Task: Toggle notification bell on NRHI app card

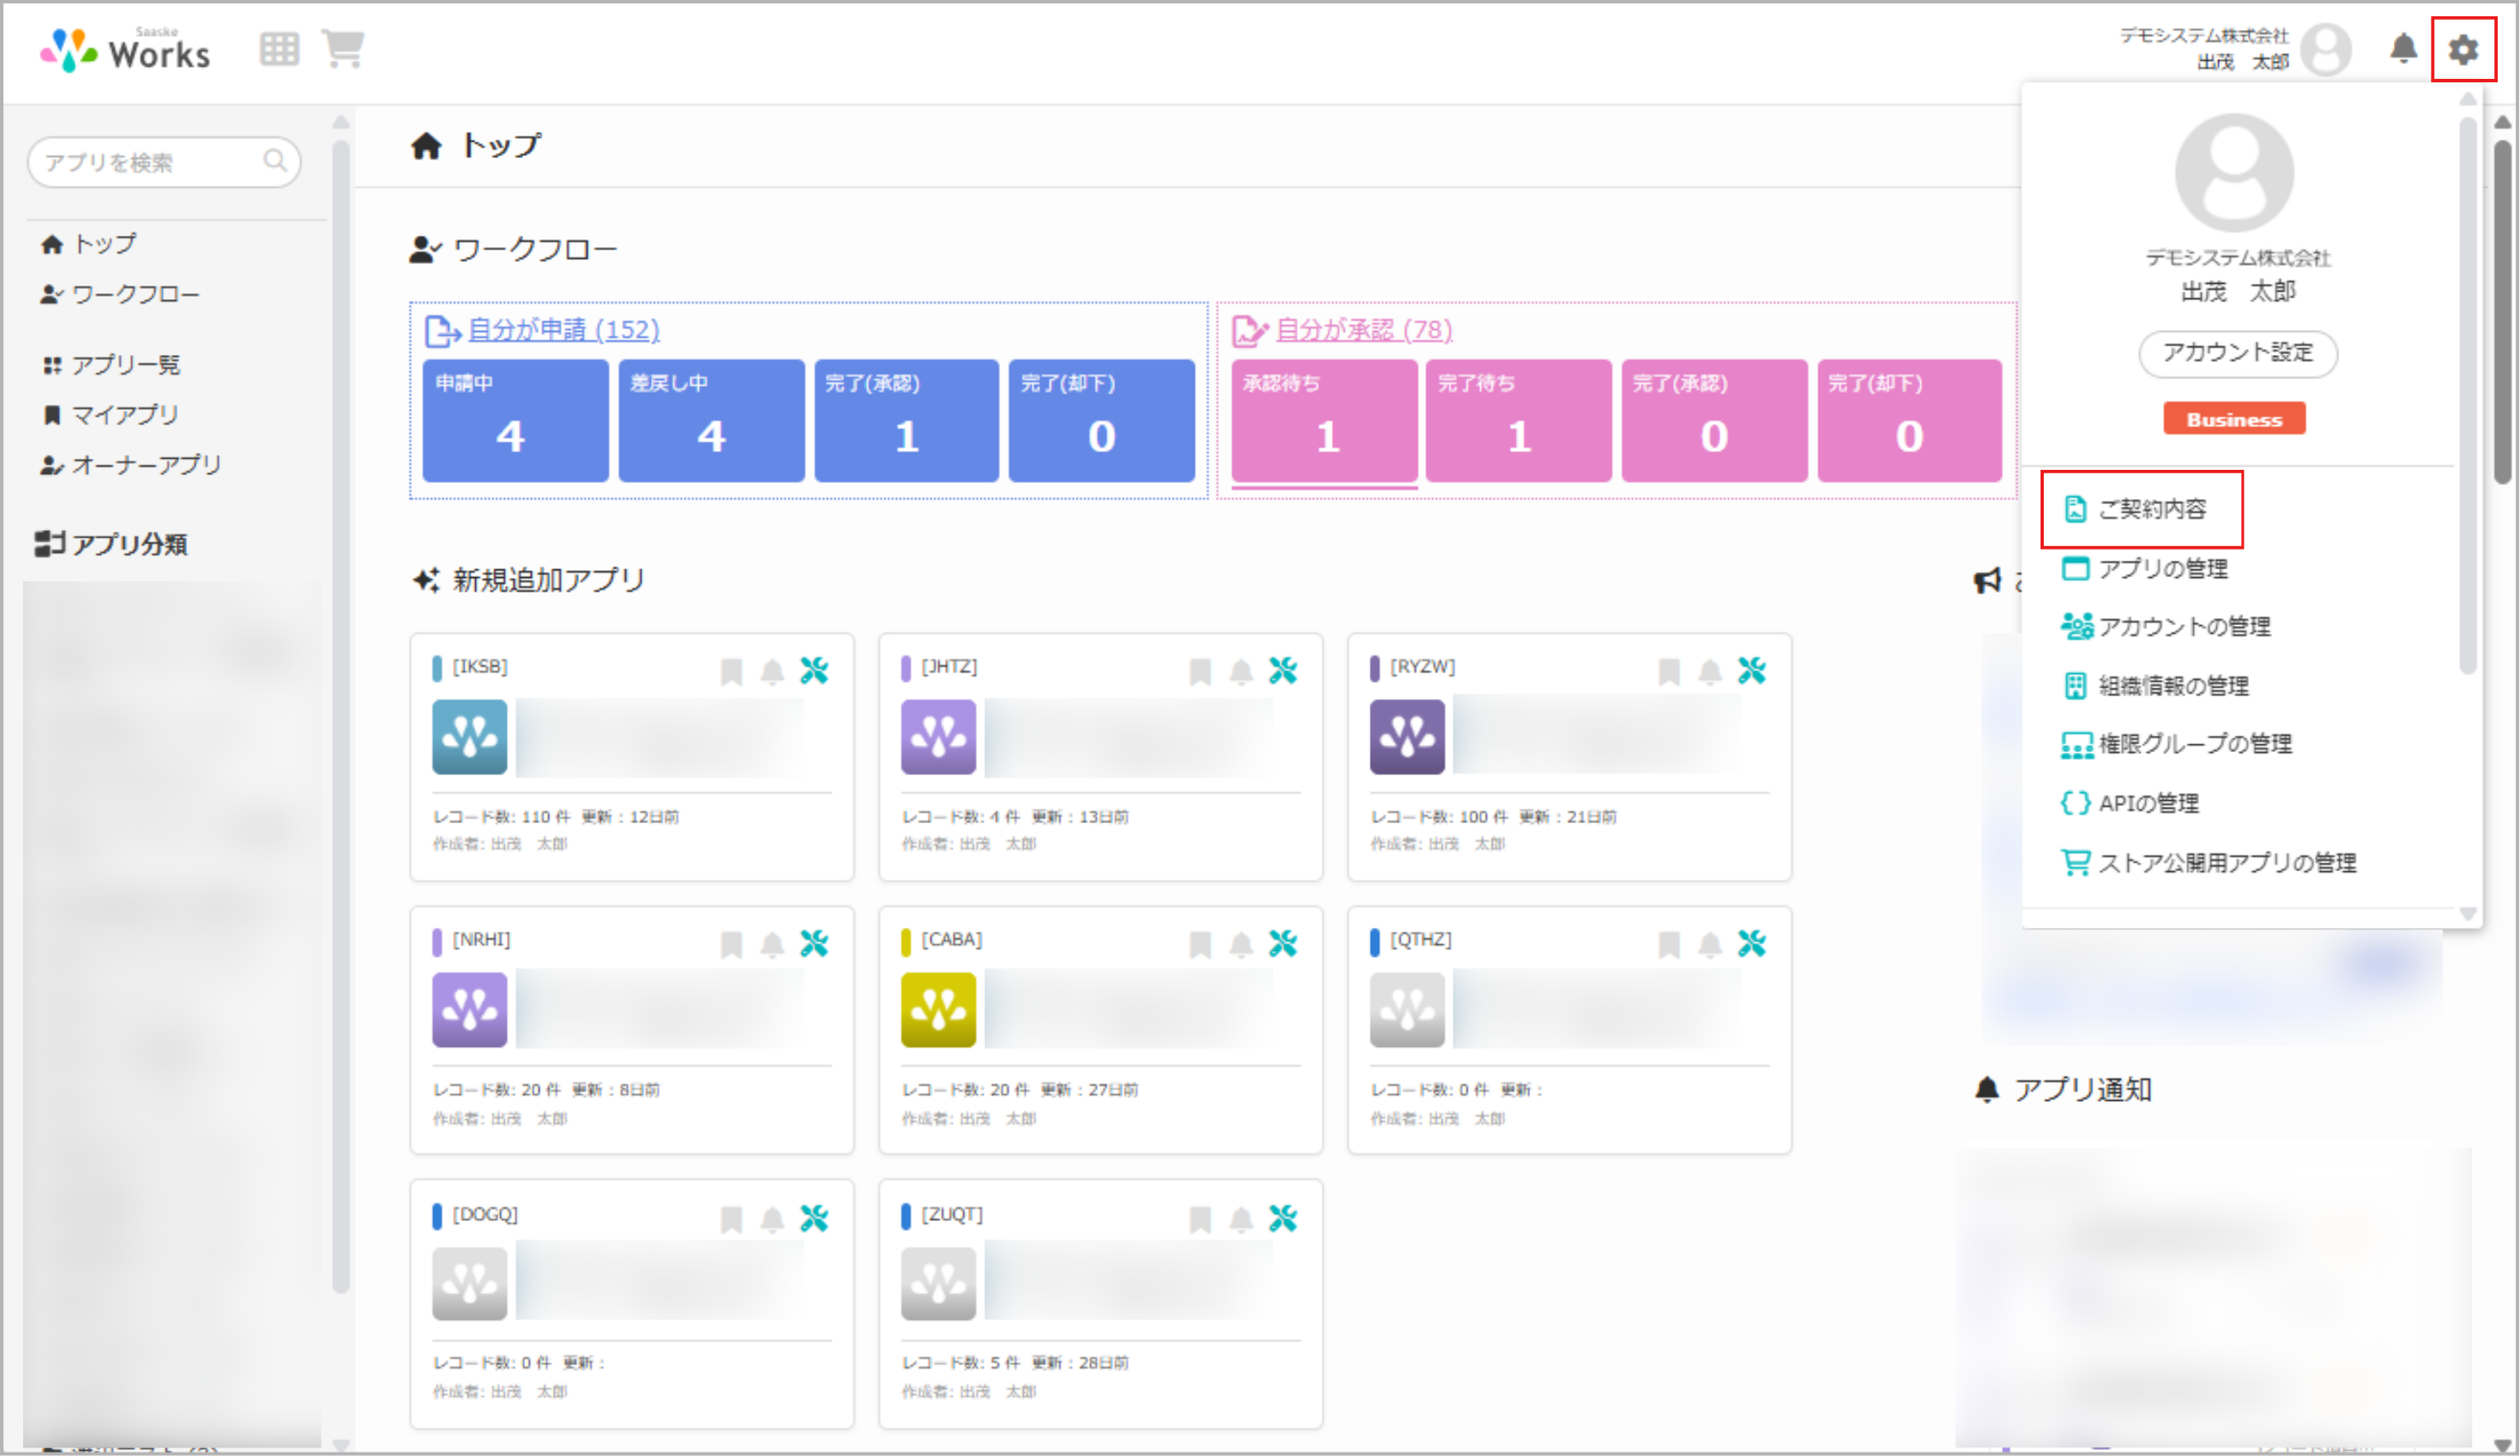Action: 772,944
